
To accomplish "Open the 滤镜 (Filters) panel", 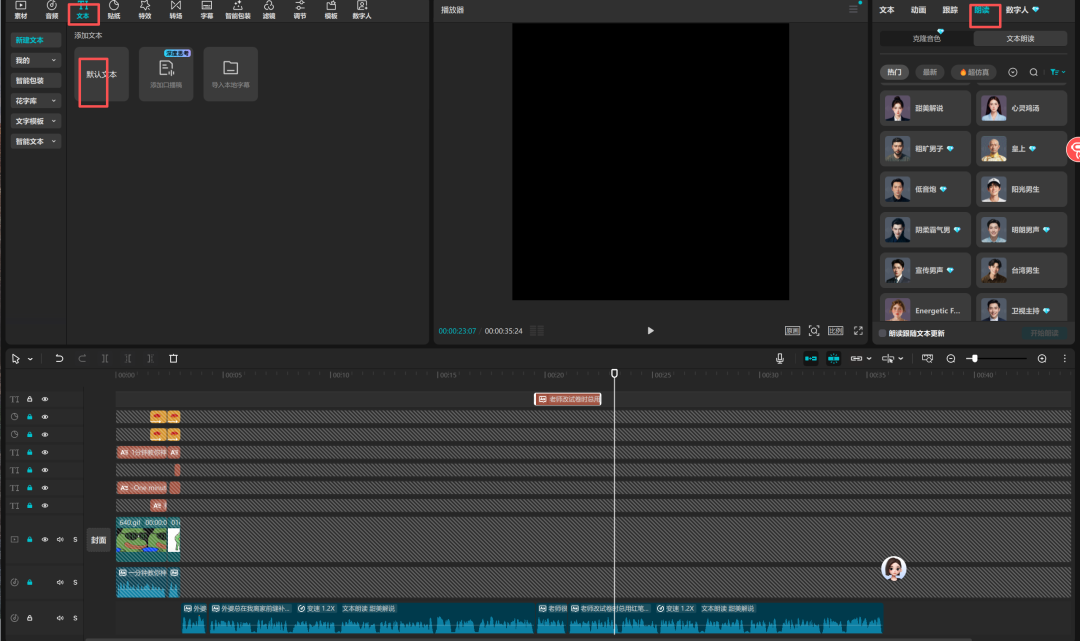I will 269,10.
